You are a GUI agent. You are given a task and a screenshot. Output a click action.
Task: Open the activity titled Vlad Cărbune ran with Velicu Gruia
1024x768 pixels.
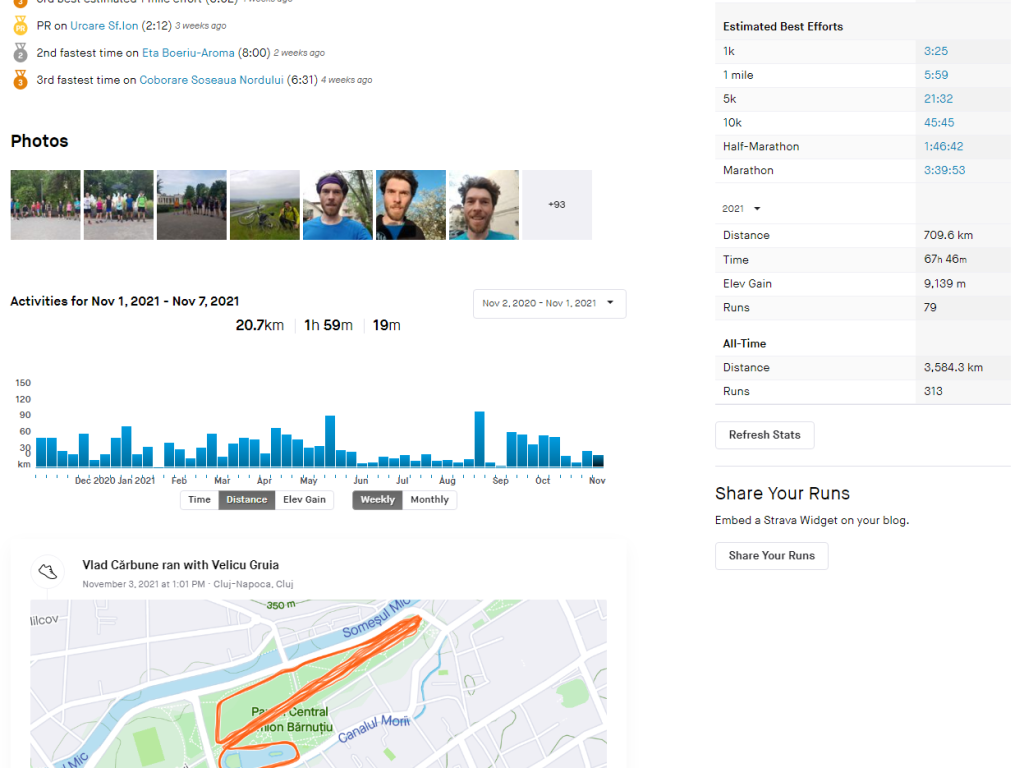pos(180,565)
